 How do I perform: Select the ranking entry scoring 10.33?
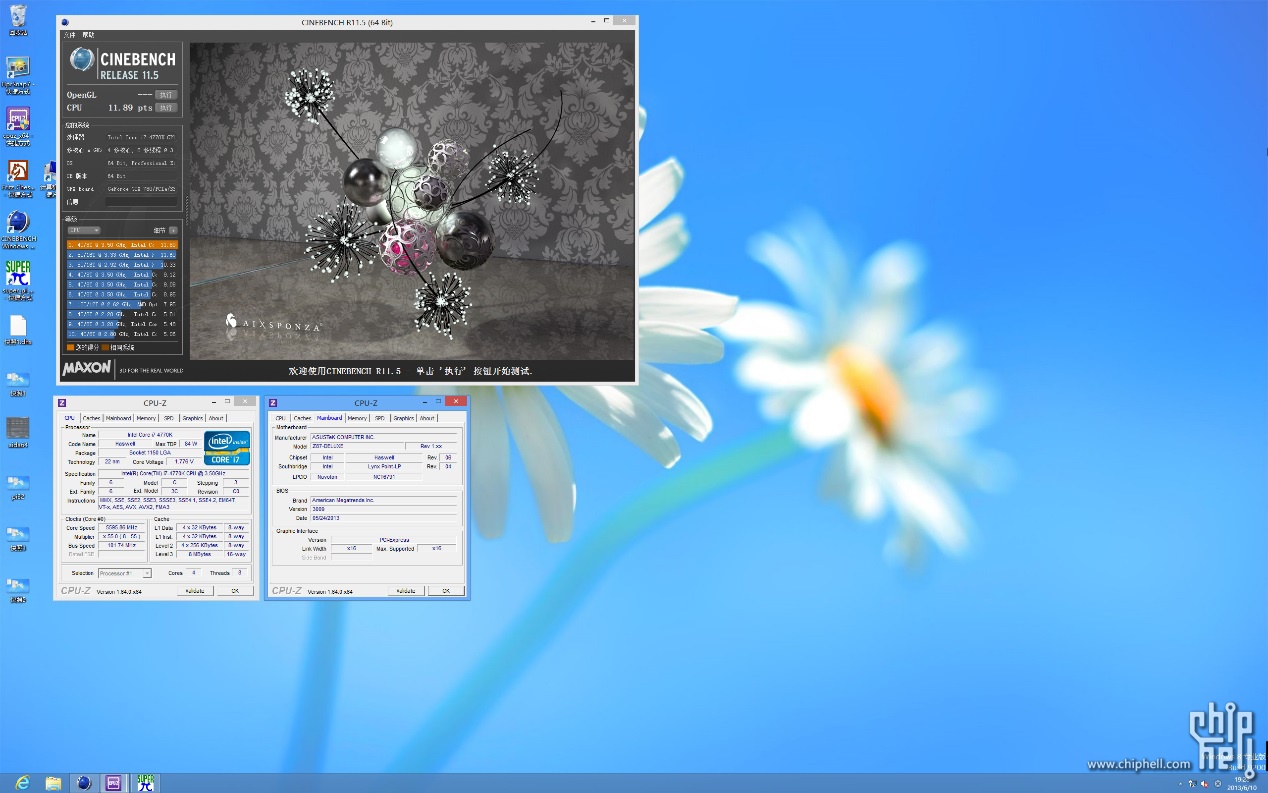click(122, 264)
